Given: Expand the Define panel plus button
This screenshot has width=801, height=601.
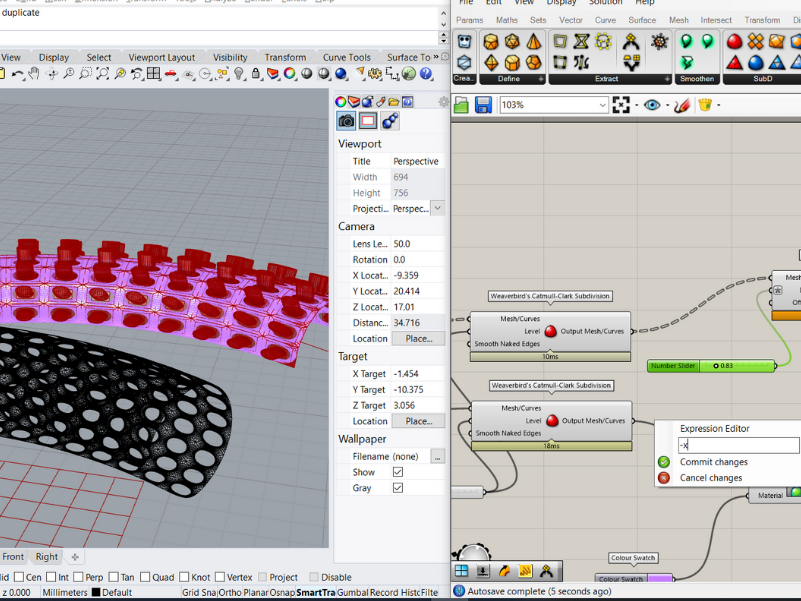Looking at the screenshot, I should coord(541,79).
